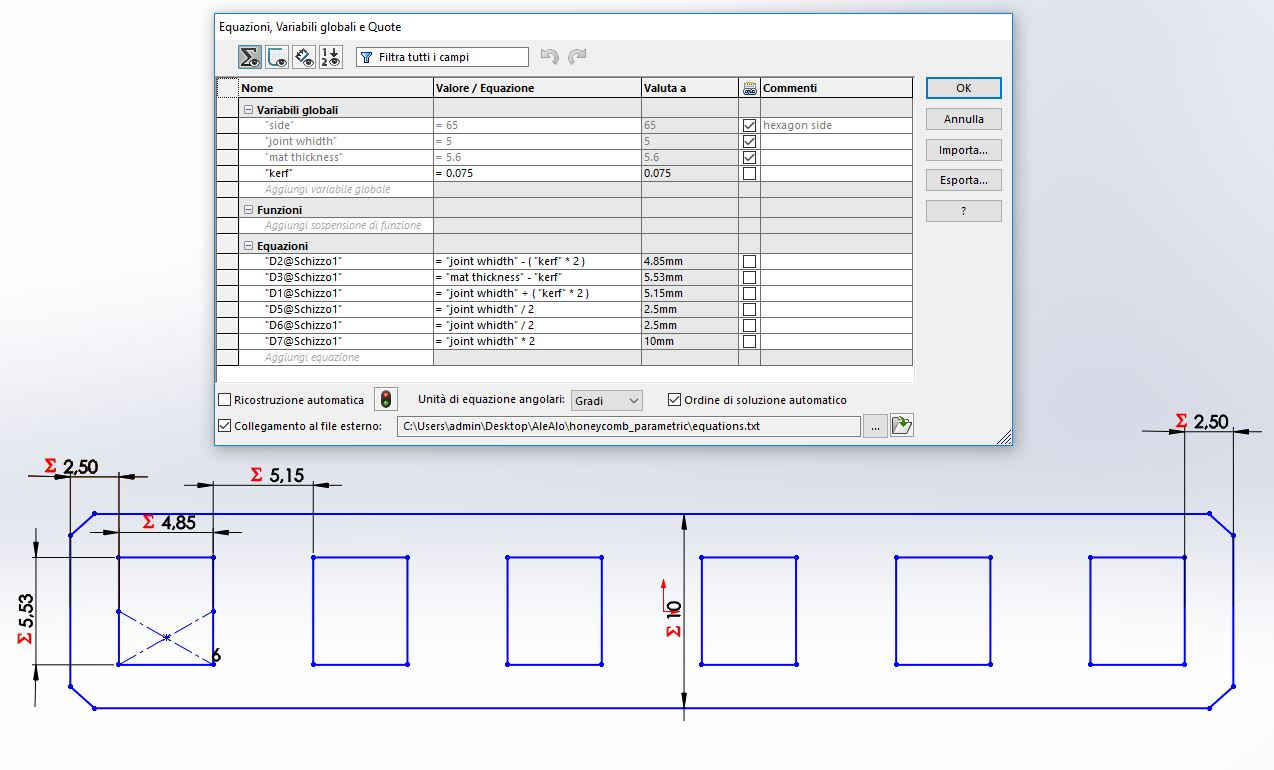Toggle link checkbox for D7@Schizzo1 equation
1274x770 pixels.
coord(749,341)
